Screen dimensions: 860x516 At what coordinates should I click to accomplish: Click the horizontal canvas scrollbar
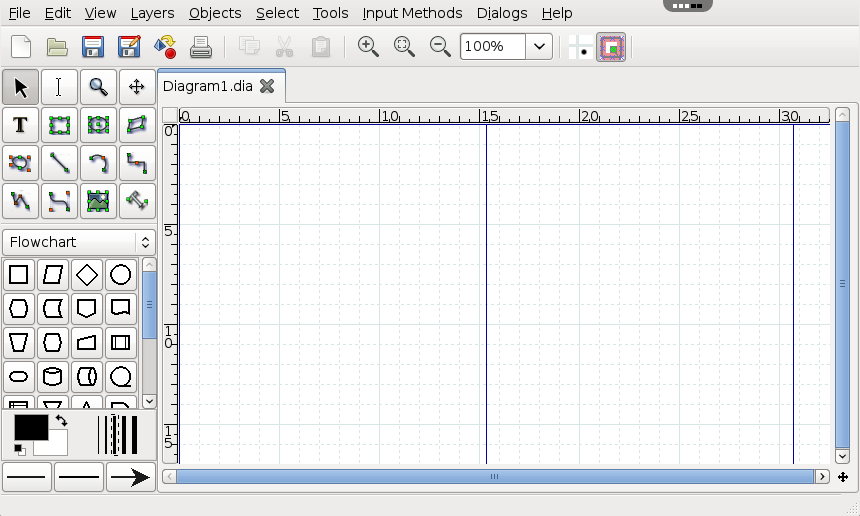click(494, 477)
